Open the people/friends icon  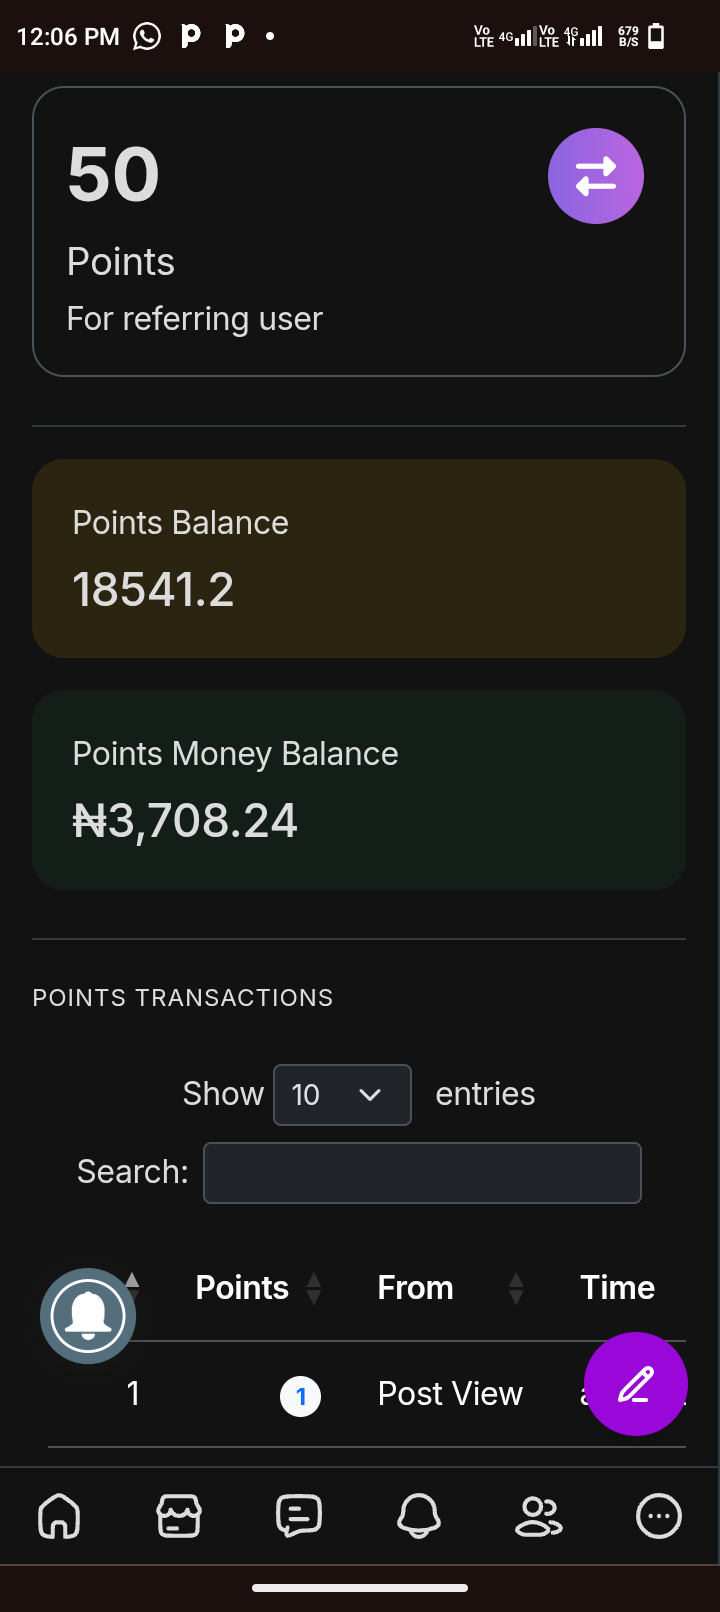point(538,1516)
